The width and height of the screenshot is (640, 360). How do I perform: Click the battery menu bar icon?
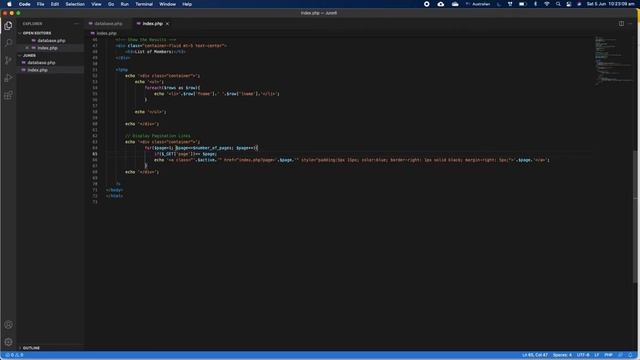[522, 4]
